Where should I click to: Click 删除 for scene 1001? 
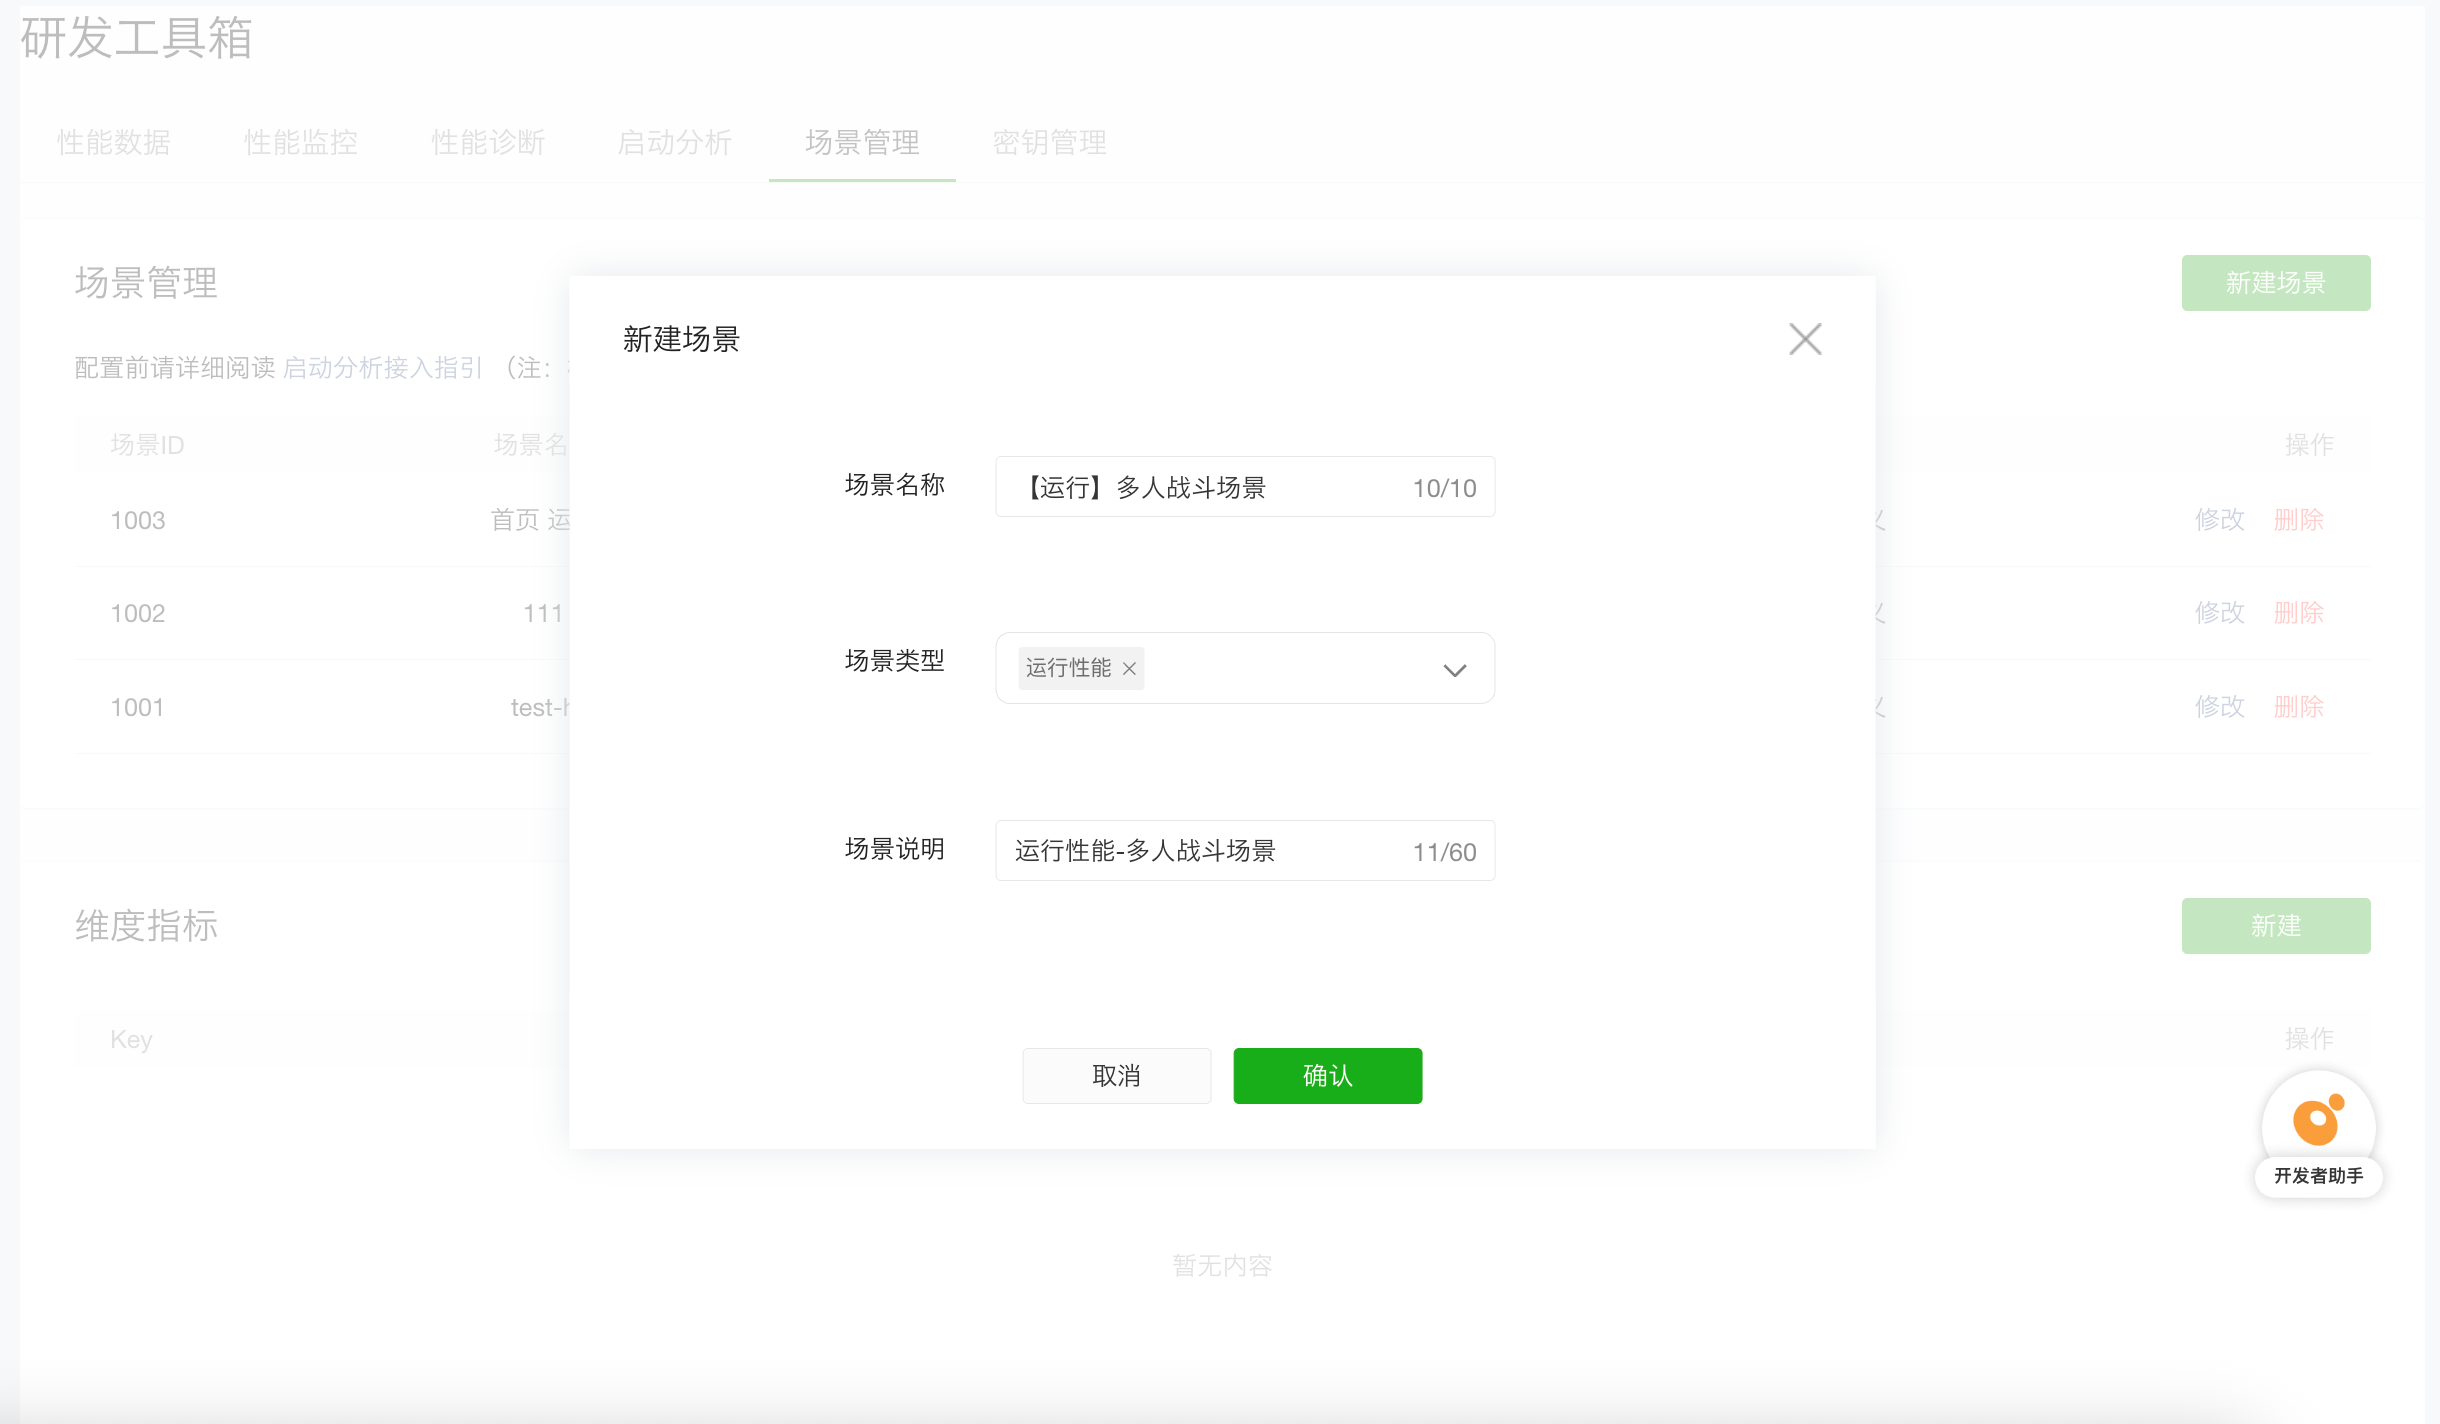2299,707
